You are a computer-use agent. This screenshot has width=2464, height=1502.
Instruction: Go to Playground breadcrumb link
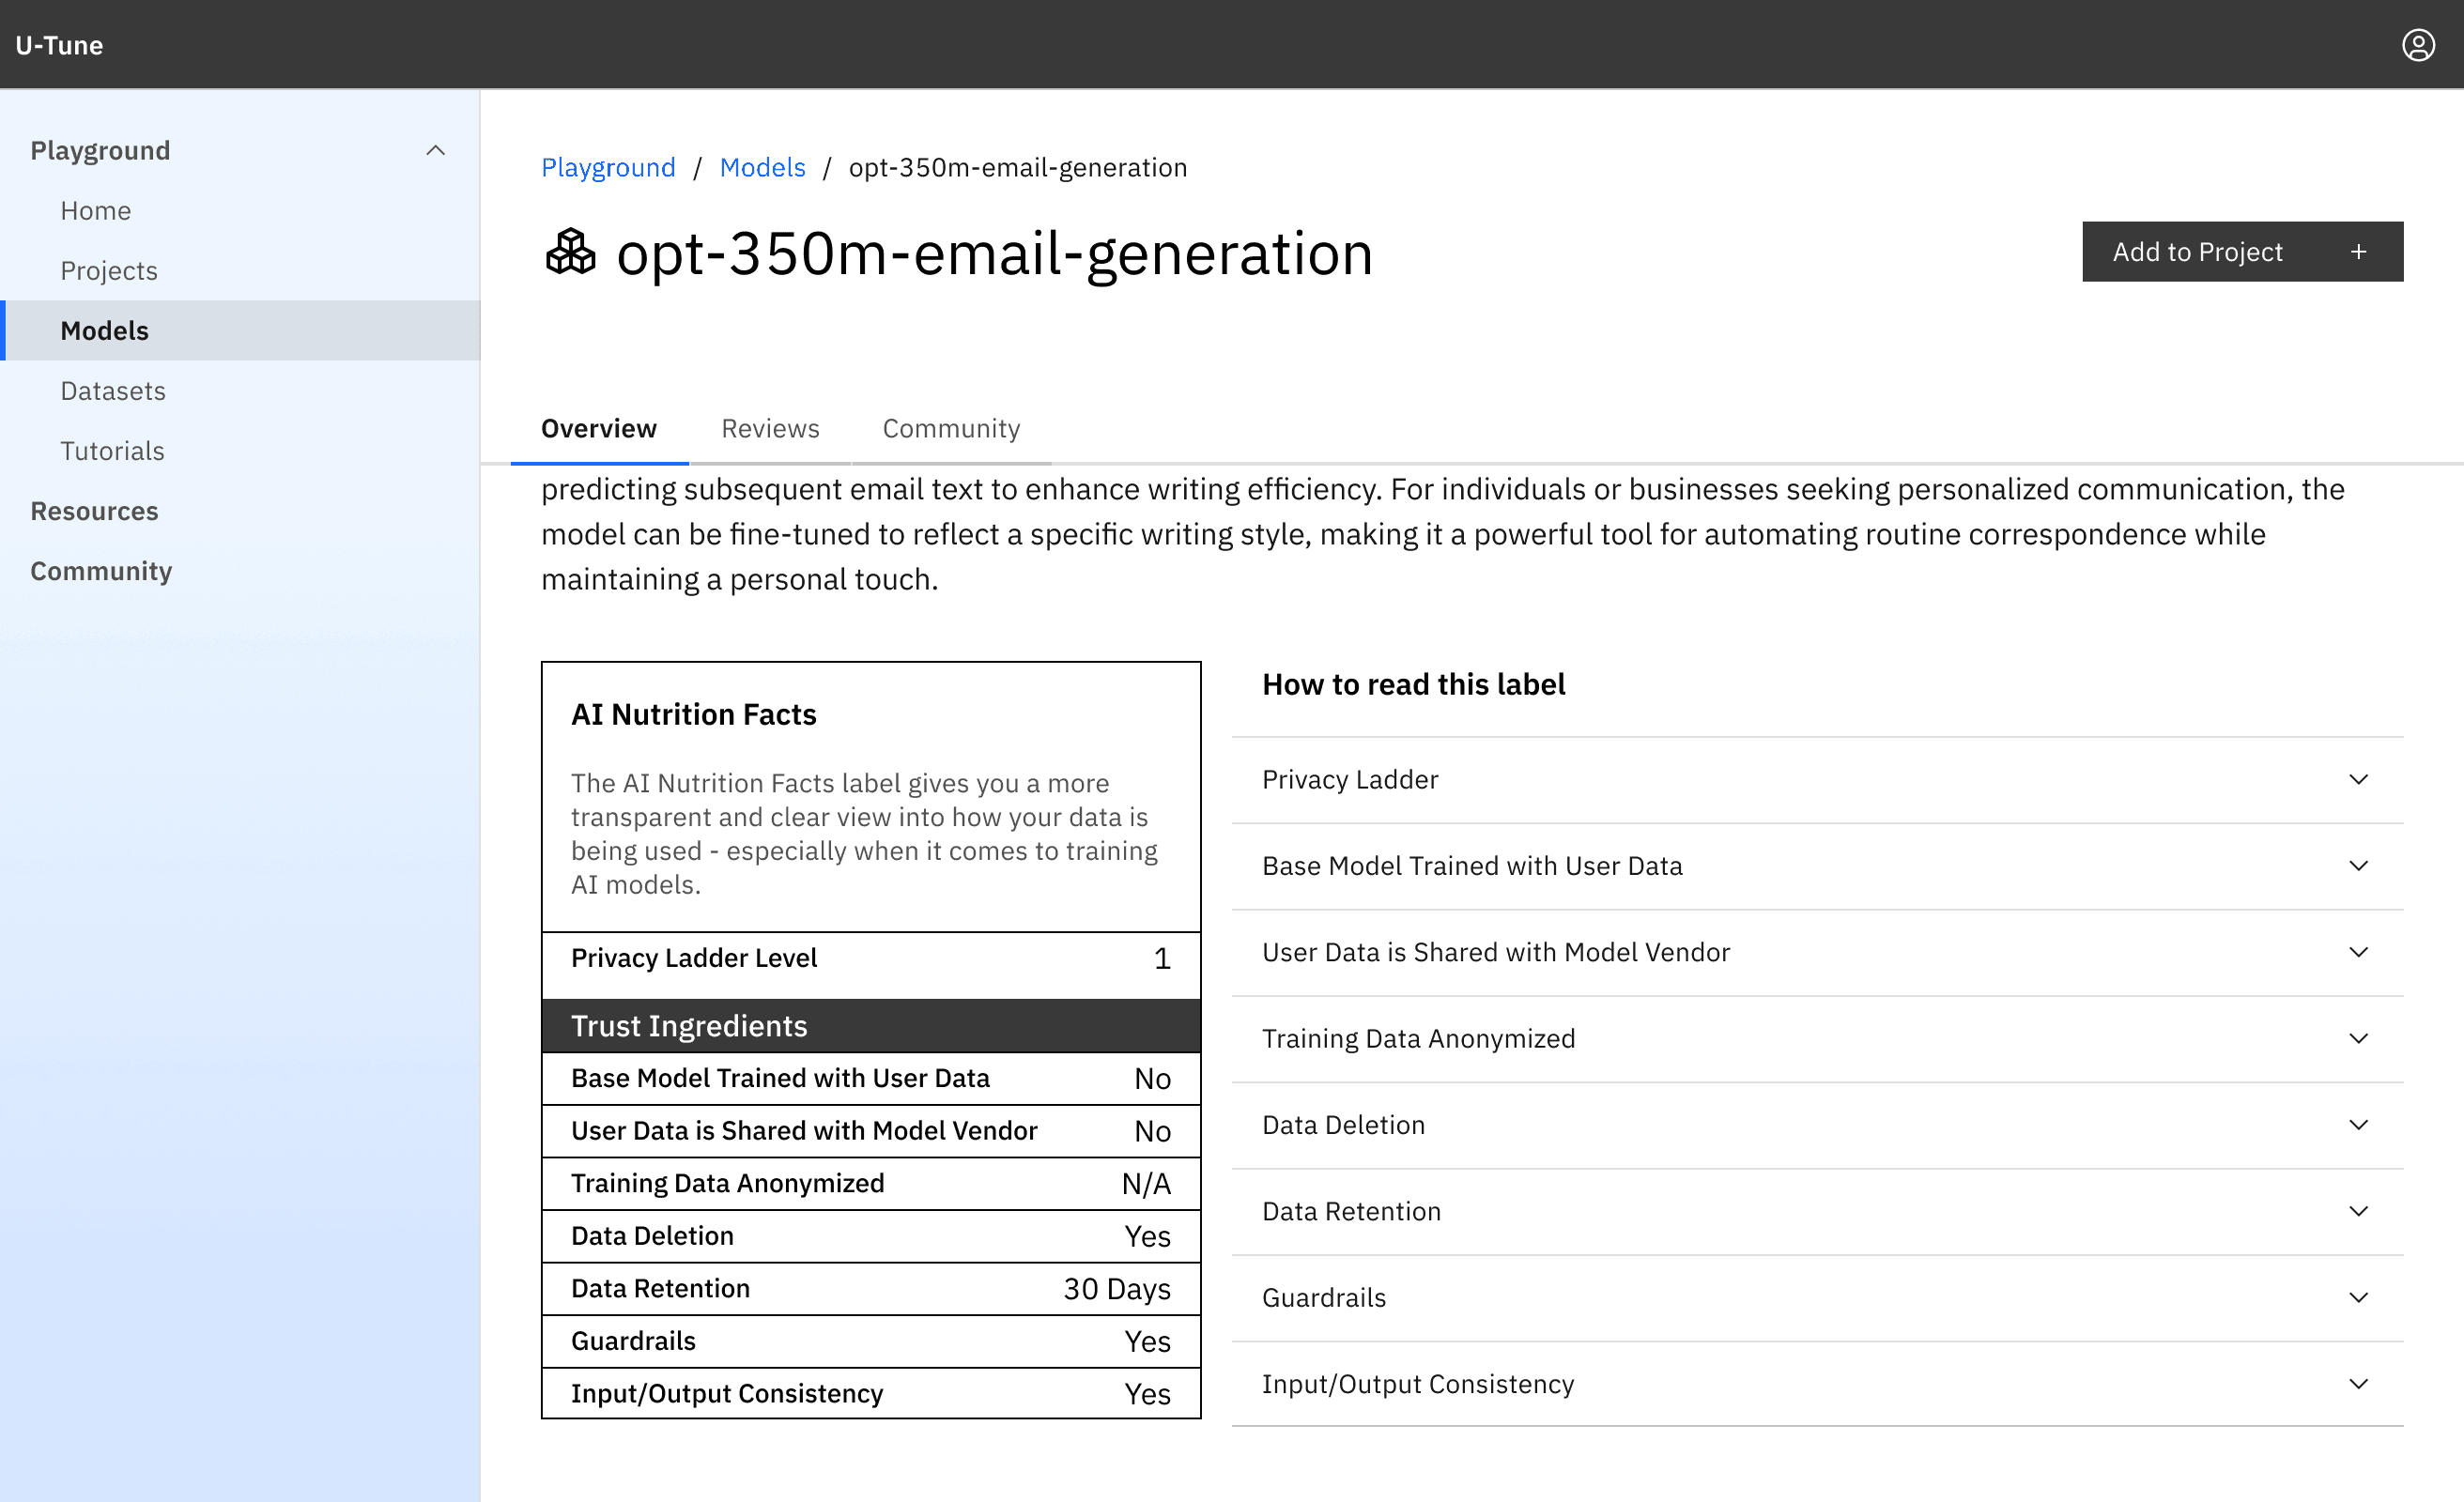point(608,168)
